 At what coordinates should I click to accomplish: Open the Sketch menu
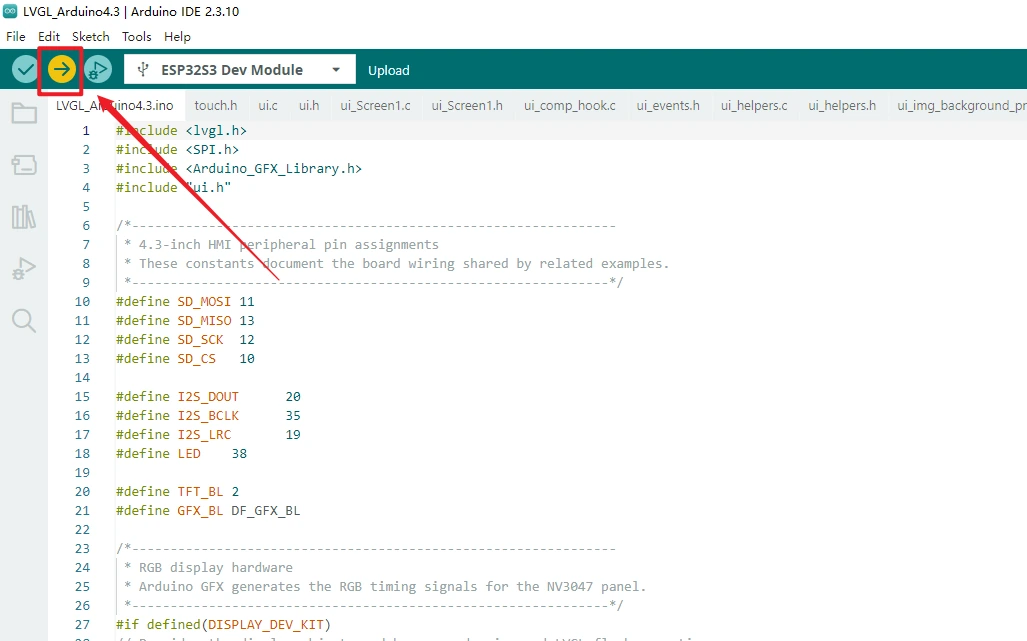coord(90,37)
